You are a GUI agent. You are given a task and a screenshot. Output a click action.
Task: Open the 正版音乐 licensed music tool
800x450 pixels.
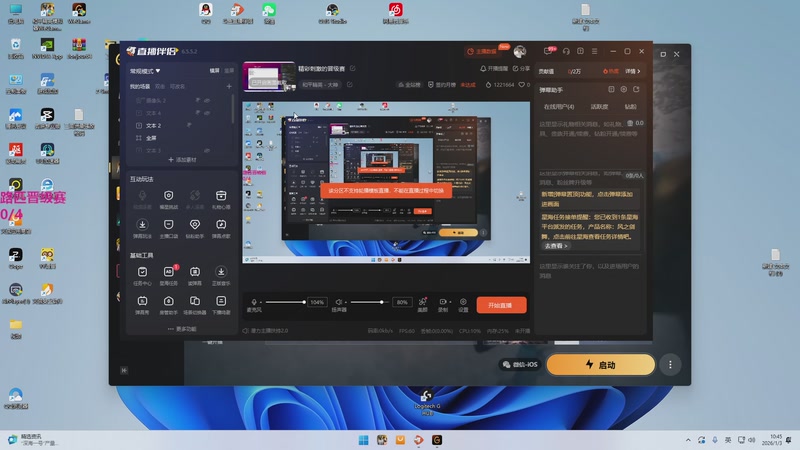221,276
